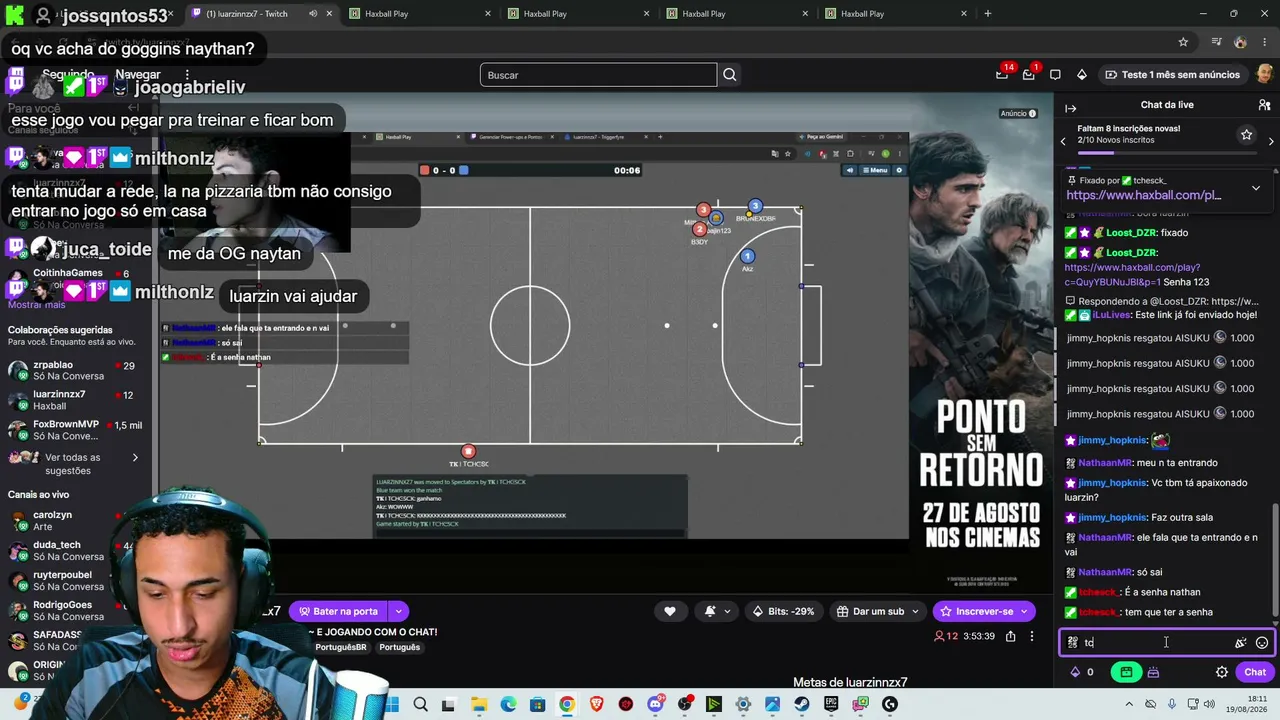Viewport: 1280px width, 720px height.
Task: Open Steam from the taskbar
Action: pos(802,704)
